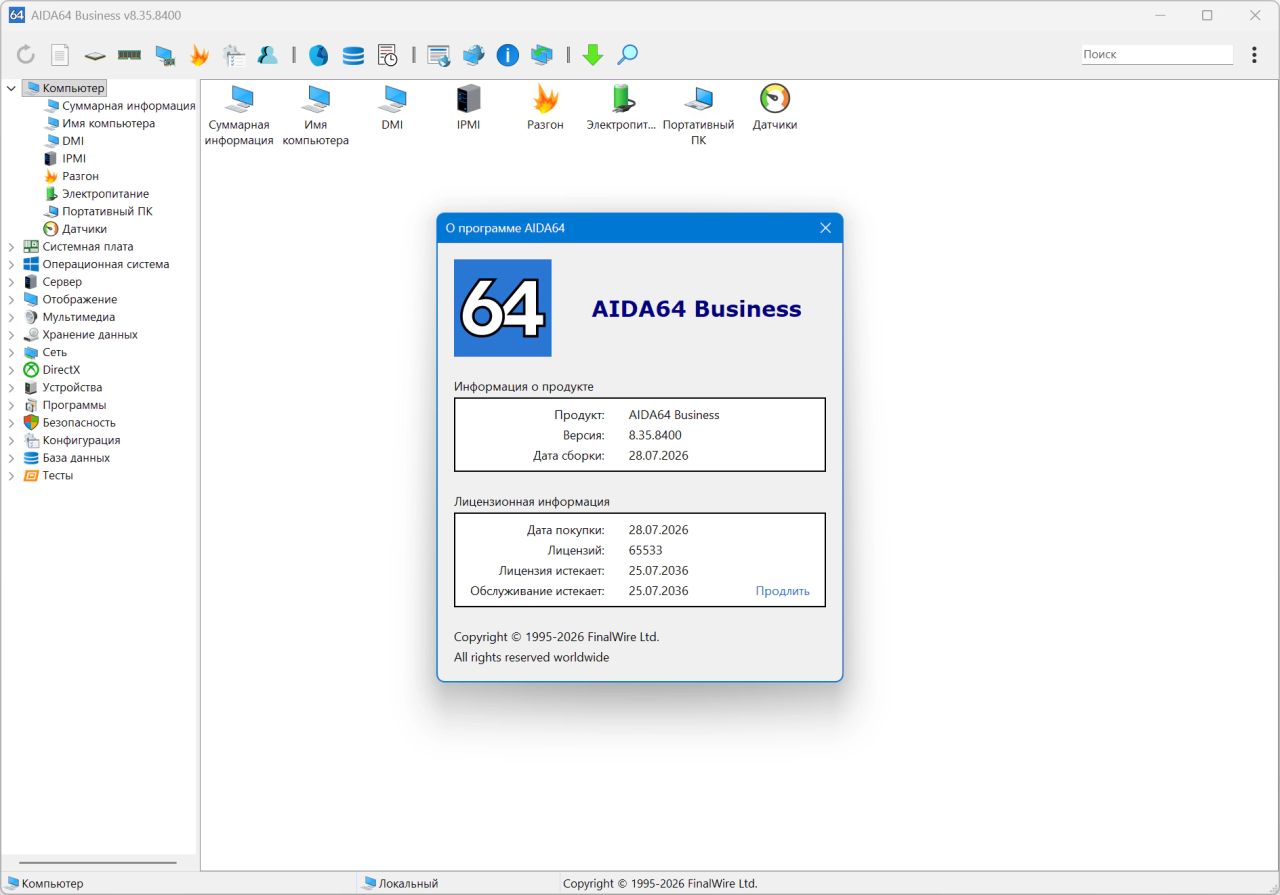Click the green download arrow toolbar icon
This screenshot has width=1280, height=895.
click(x=593, y=55)
